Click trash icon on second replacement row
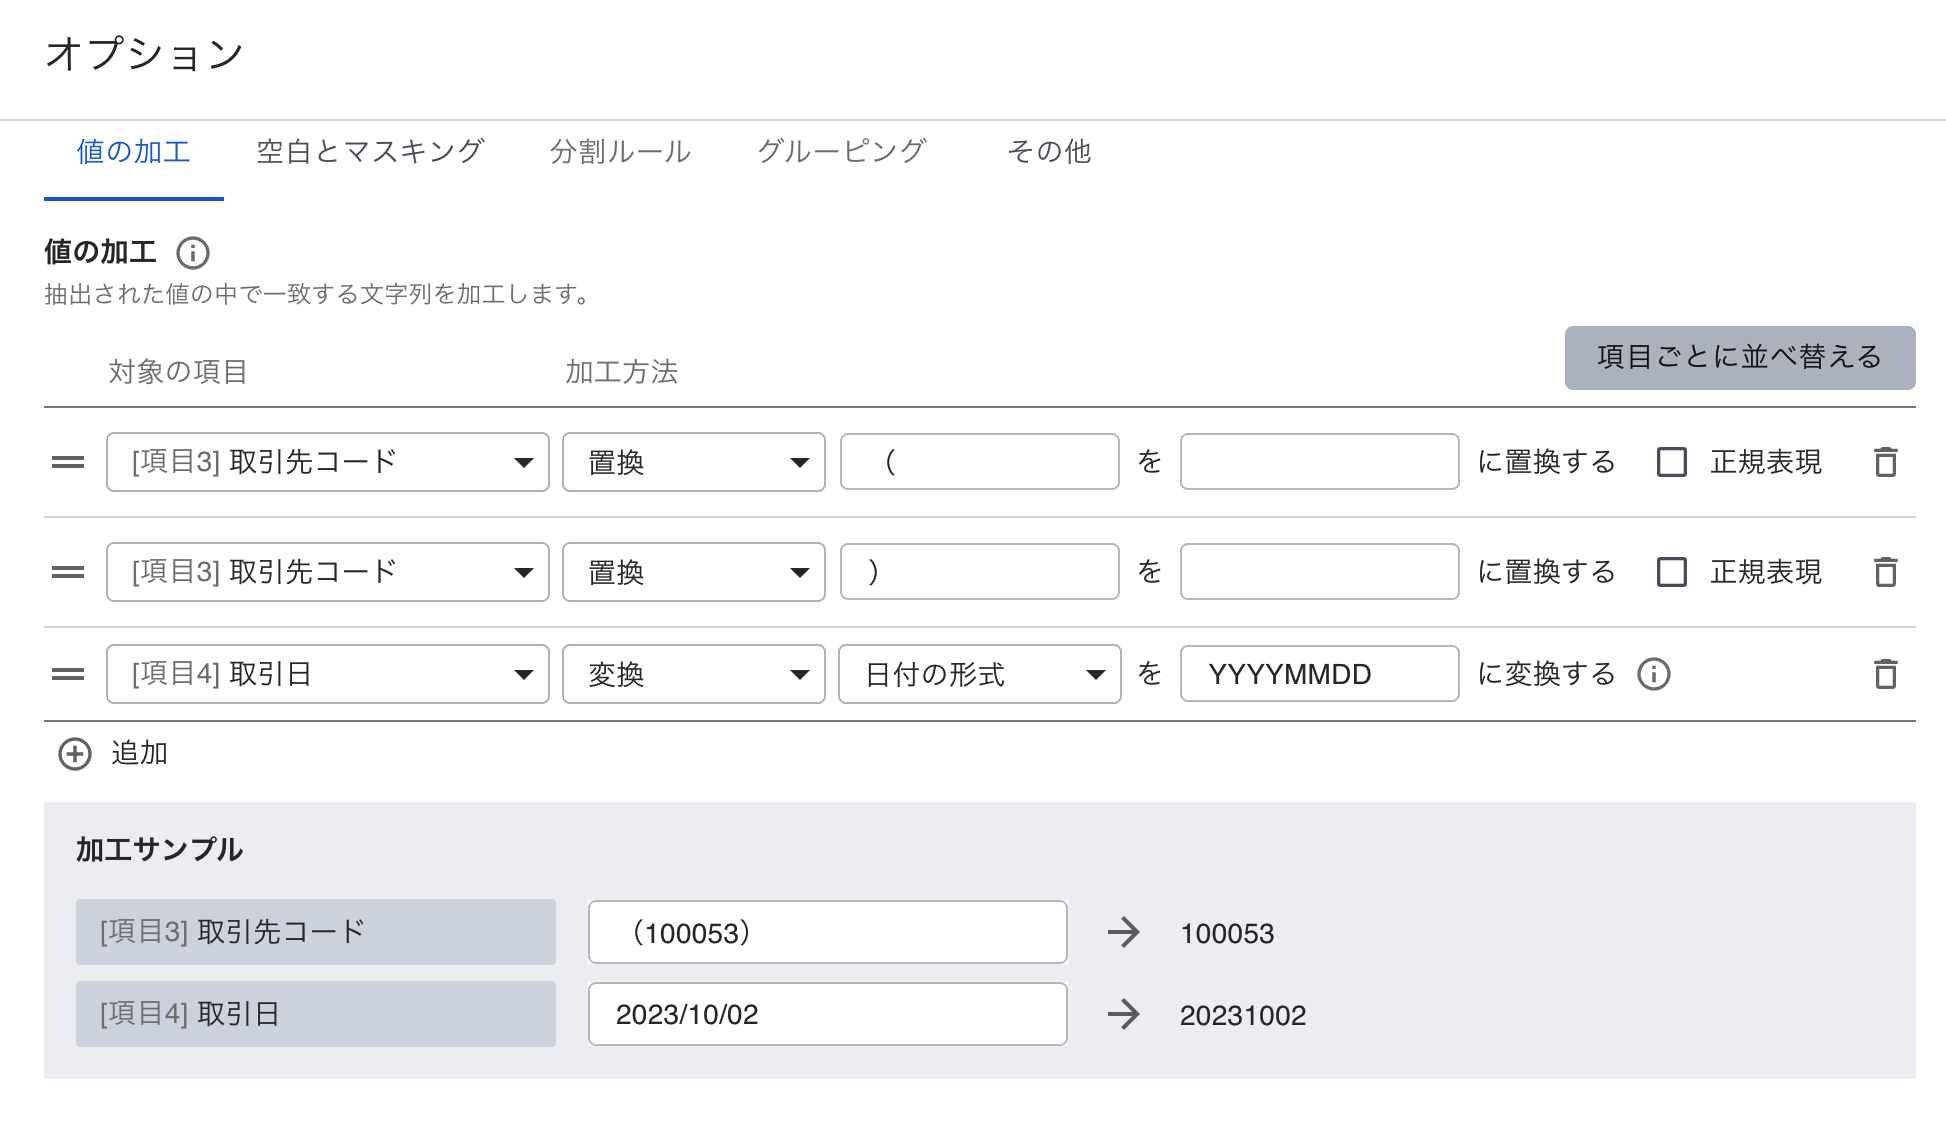 (x=1885, y=572)
